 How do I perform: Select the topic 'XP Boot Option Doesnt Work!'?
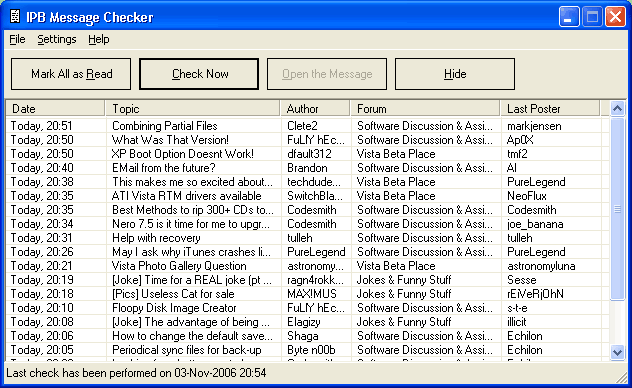[183, 154]
